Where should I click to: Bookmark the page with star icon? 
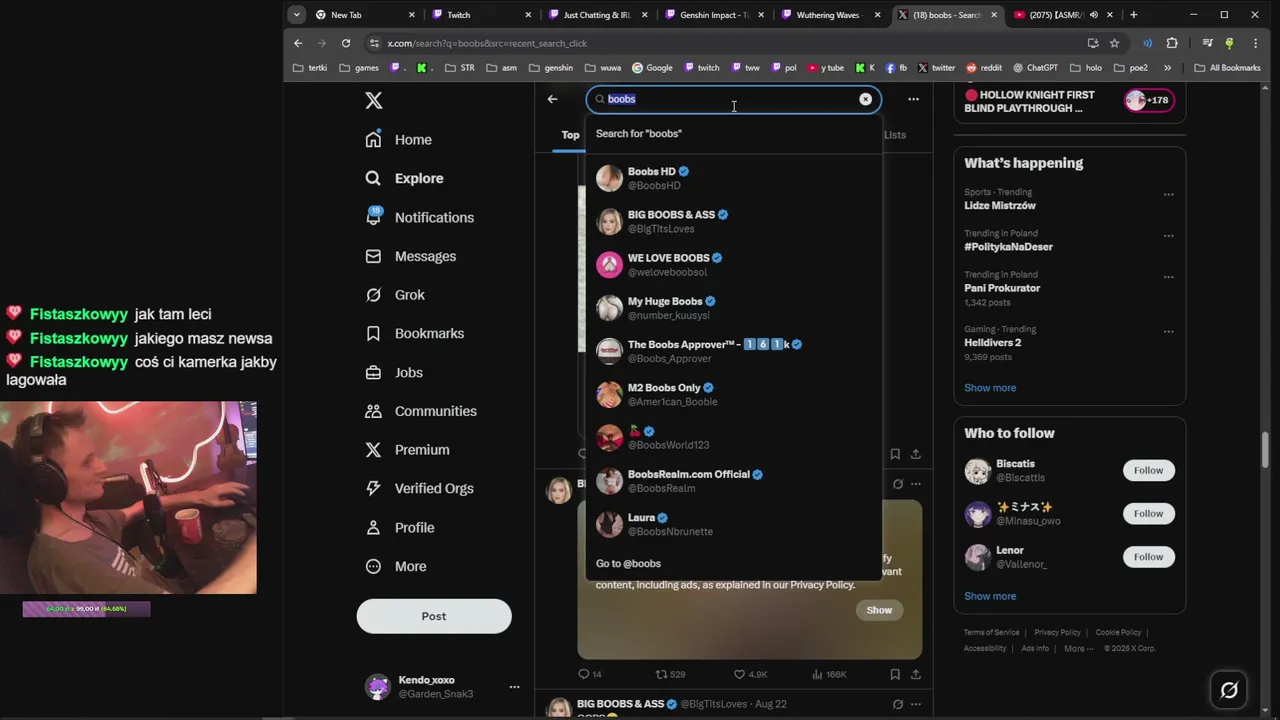tap(1114, 43)
